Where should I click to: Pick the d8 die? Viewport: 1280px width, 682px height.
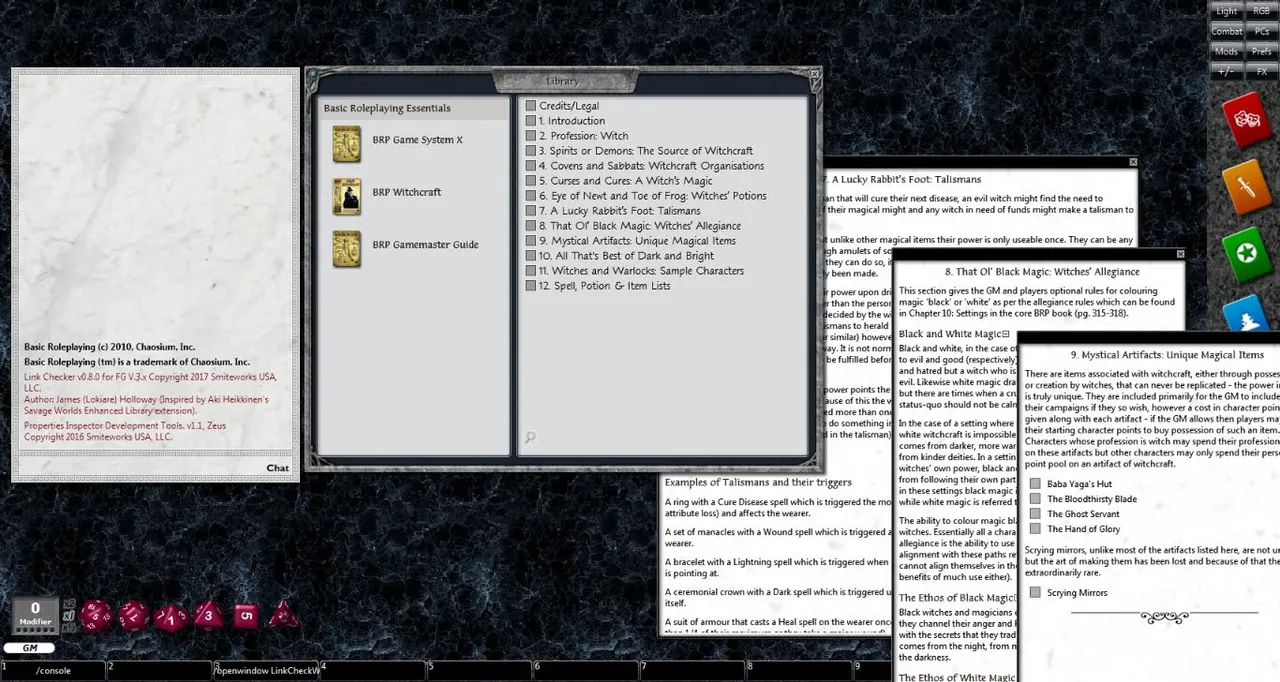tap(208, 615)
